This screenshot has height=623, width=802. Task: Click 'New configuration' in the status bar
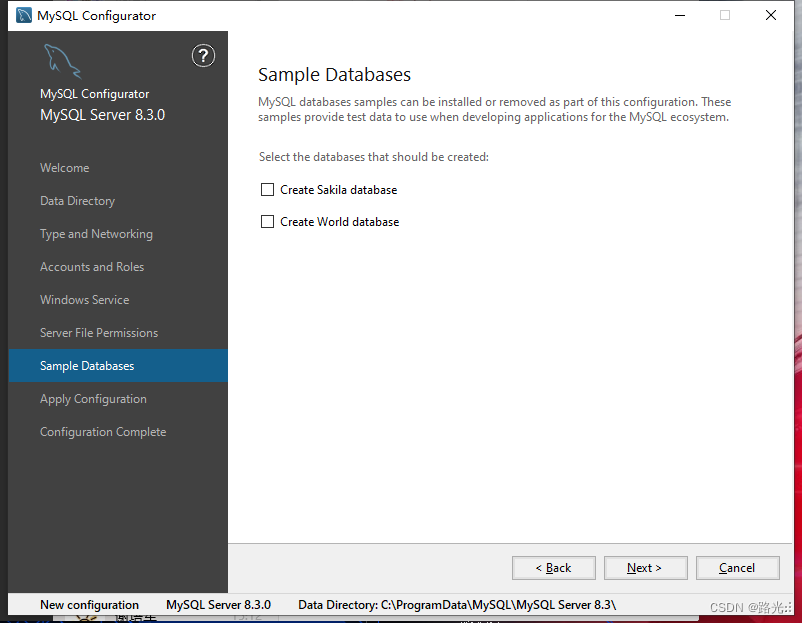89,604
